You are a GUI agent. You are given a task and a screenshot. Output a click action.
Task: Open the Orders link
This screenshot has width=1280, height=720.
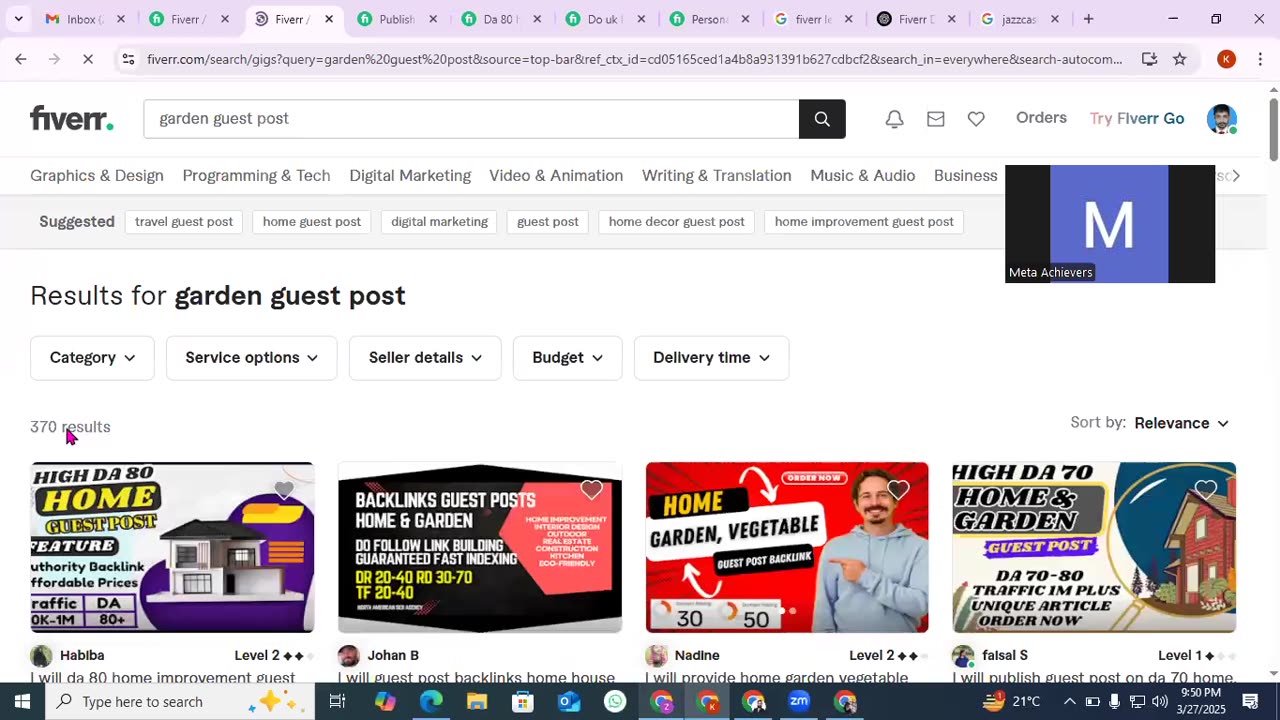[1041, 118]
